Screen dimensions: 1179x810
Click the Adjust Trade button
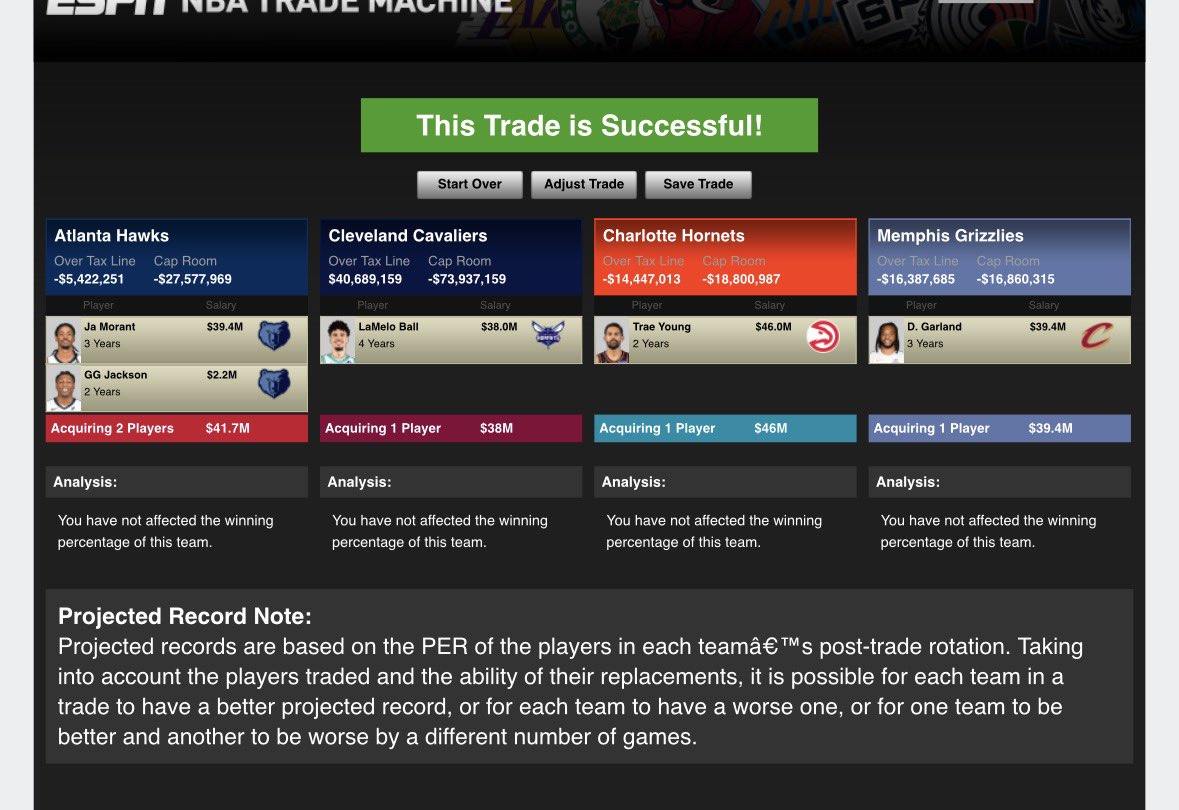coord(583,184)
